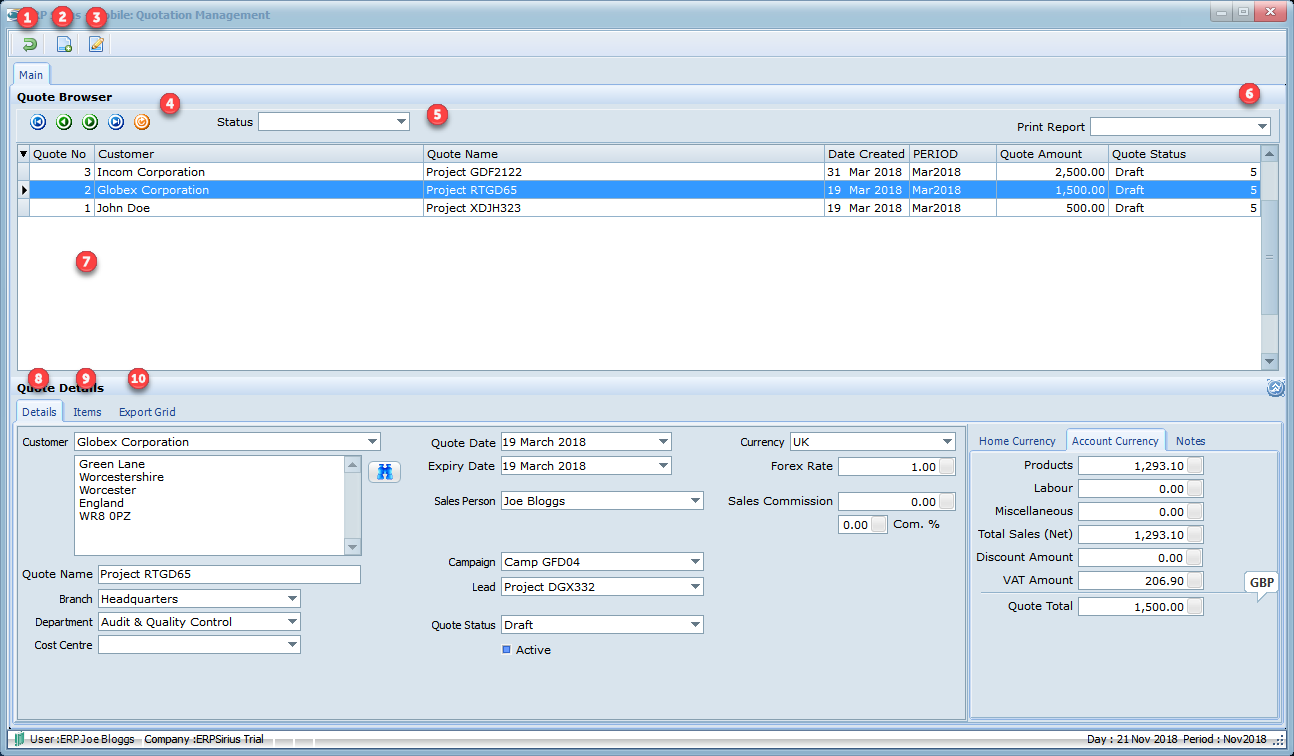Open the Status filter dropdown

point(401,121)
